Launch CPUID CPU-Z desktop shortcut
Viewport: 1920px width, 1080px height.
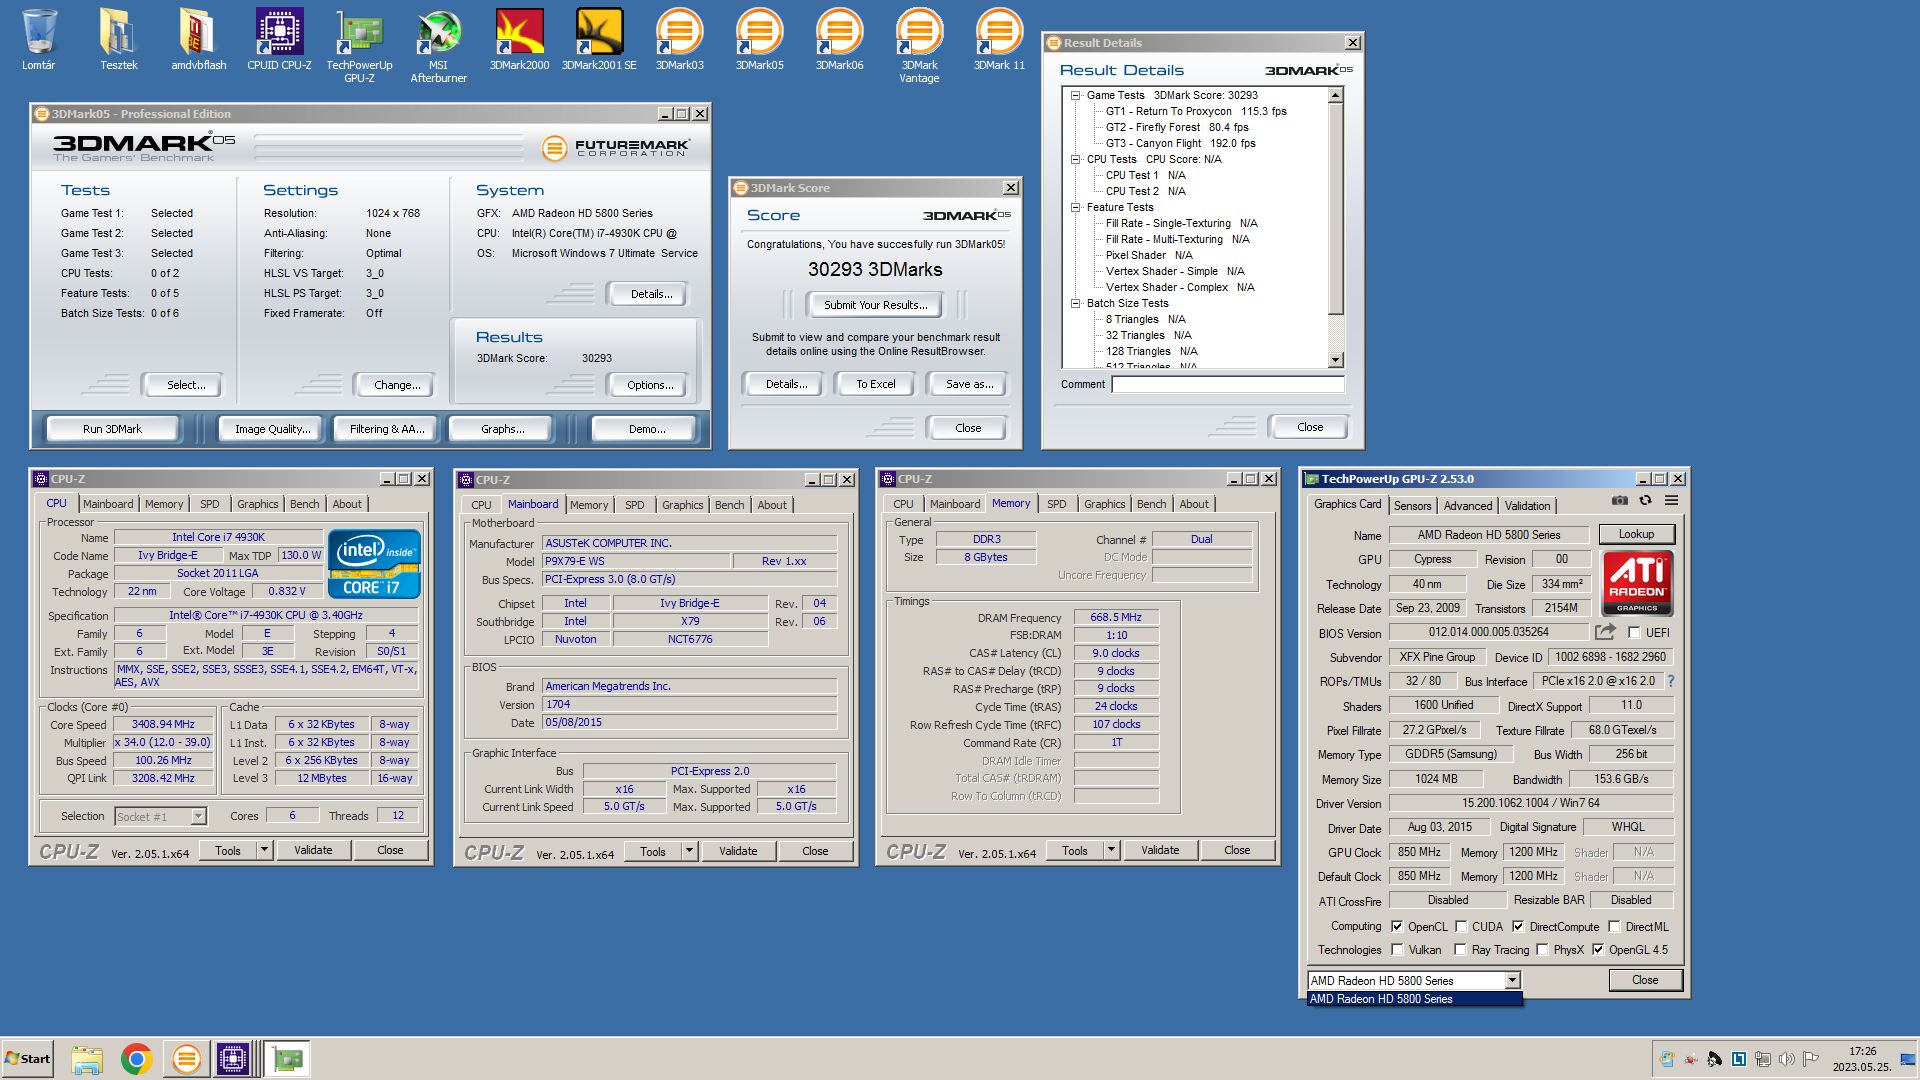[x=279, y=40]
